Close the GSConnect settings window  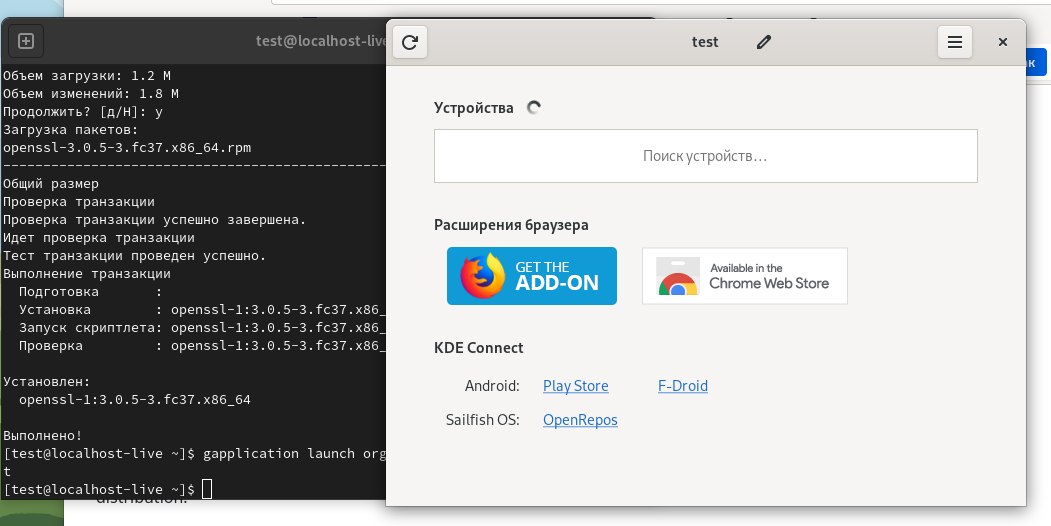(1003, 42)
